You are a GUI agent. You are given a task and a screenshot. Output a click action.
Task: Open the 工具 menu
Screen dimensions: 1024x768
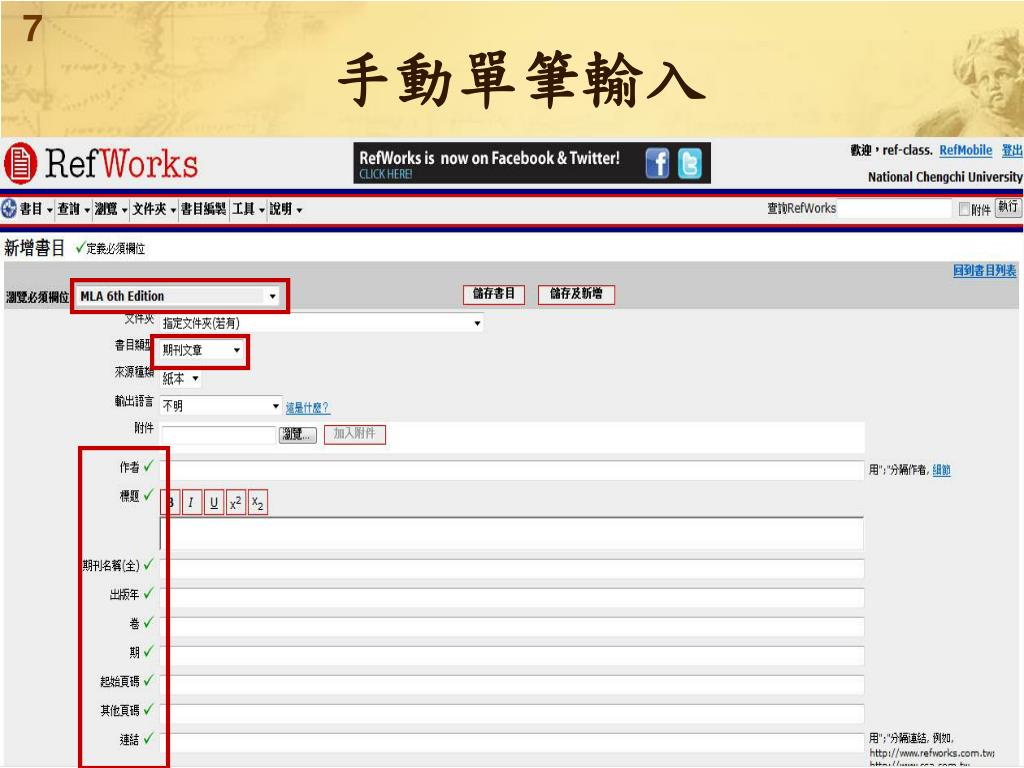[x=248, y=209]
